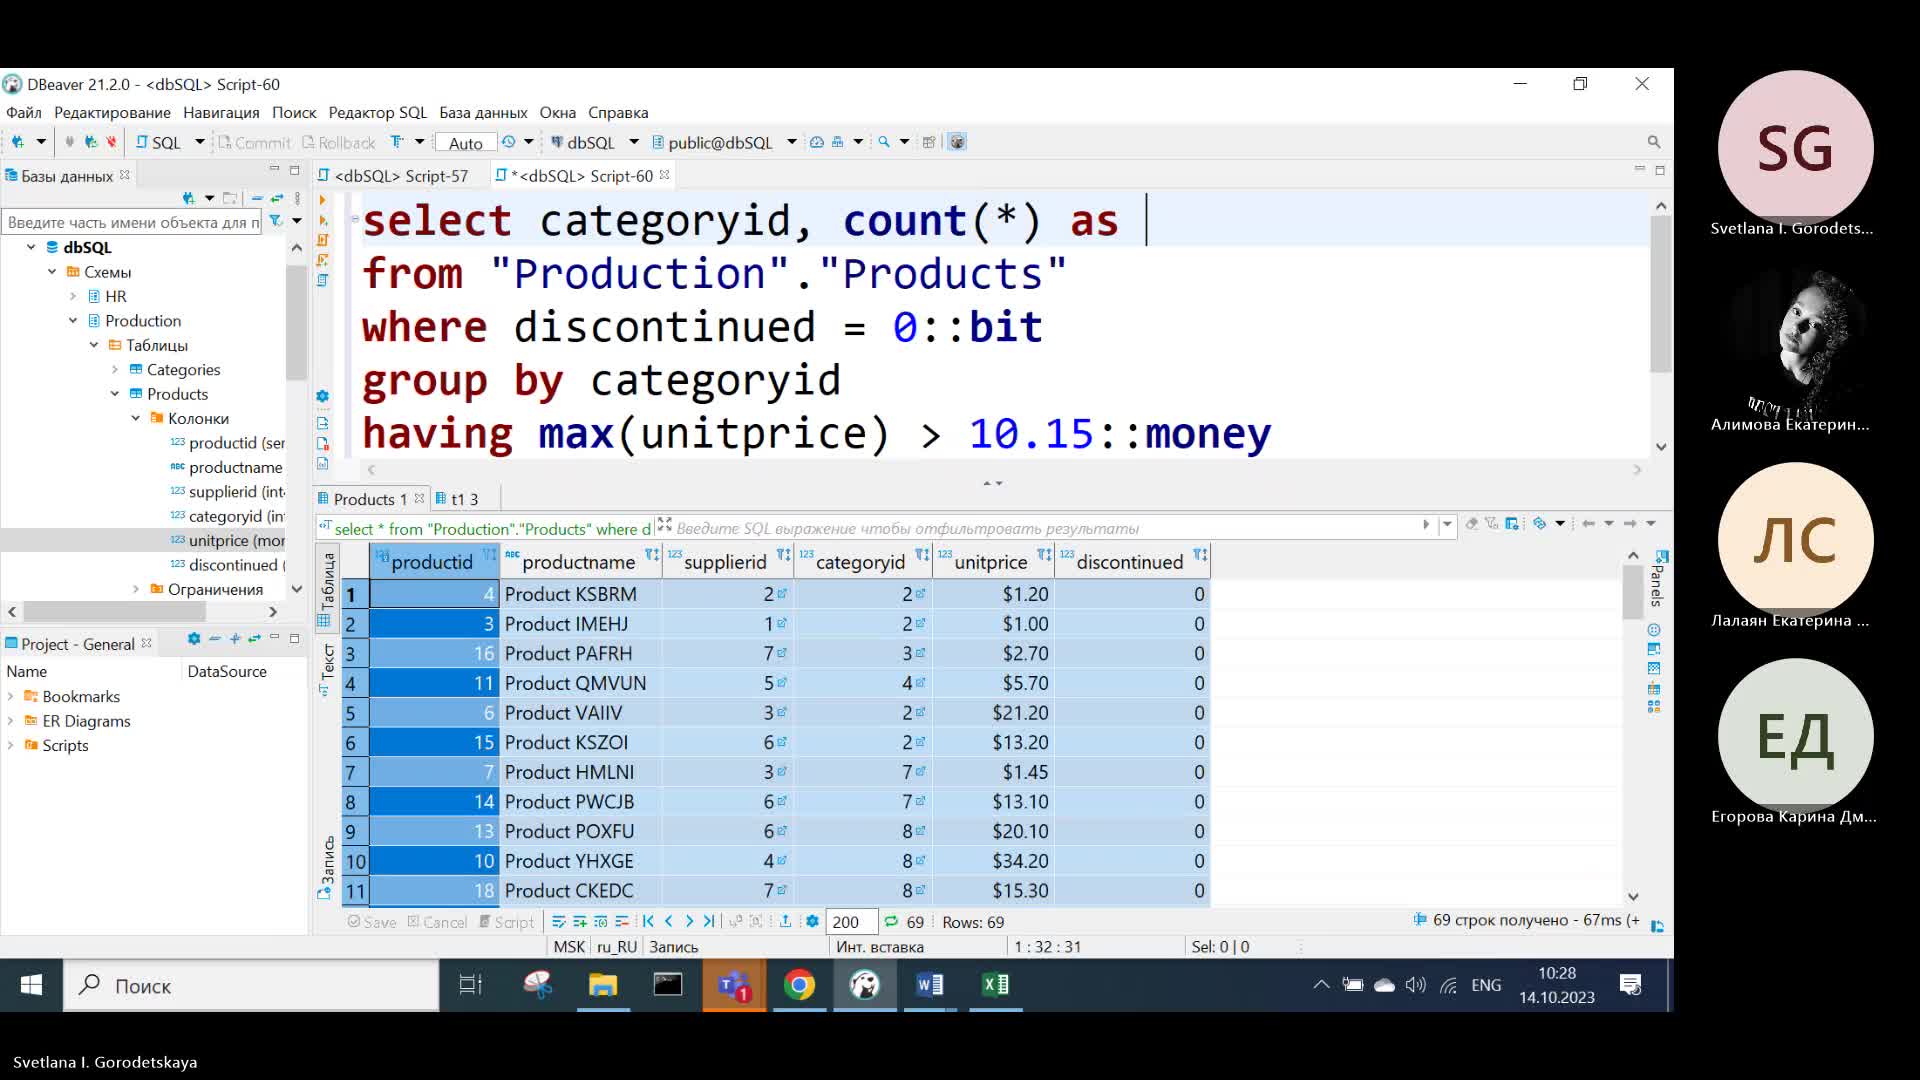Click the Commit button in toolbar
The height and width of the screenshot is (1080, 1920).
tap(254, 143)
